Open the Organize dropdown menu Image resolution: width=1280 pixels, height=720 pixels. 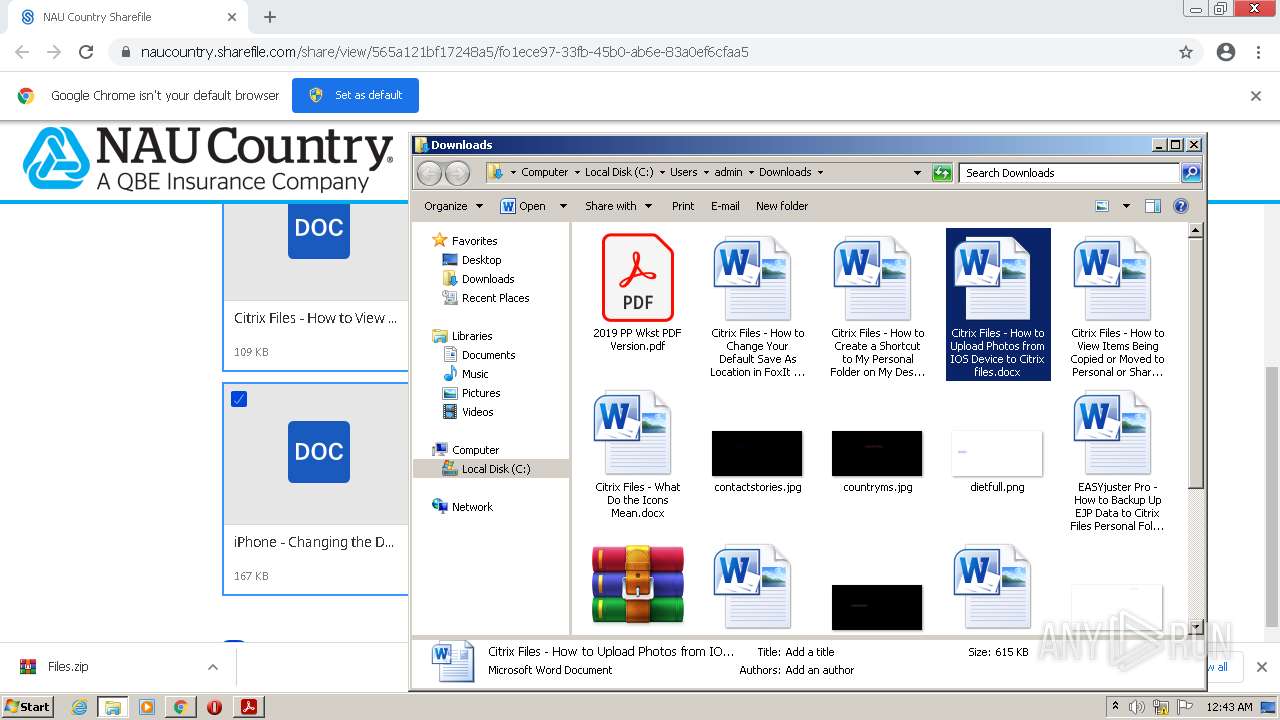point(453,206)
